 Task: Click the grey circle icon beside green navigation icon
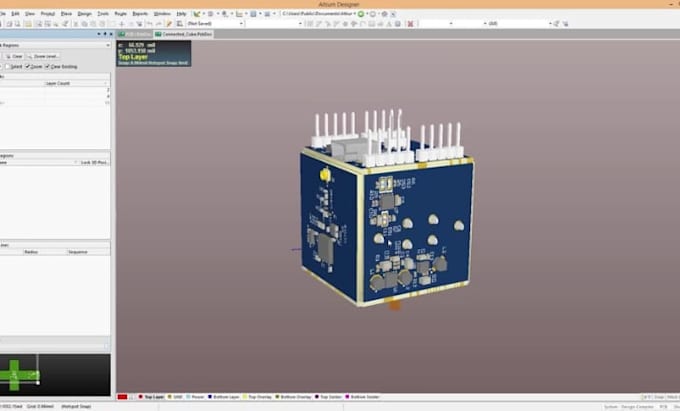coord(373,14)
